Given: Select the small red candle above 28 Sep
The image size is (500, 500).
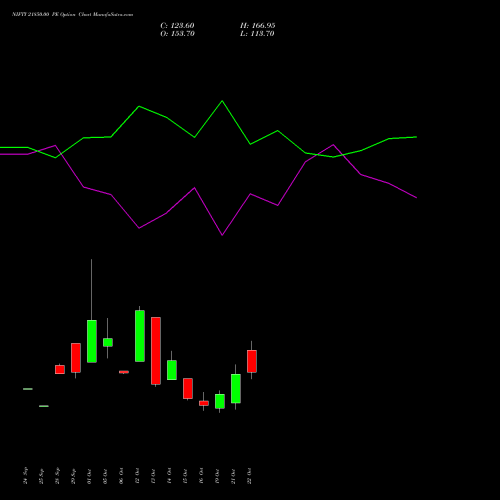Looking at the screenshot, I should pyautogui.click(x=60, y=369).
